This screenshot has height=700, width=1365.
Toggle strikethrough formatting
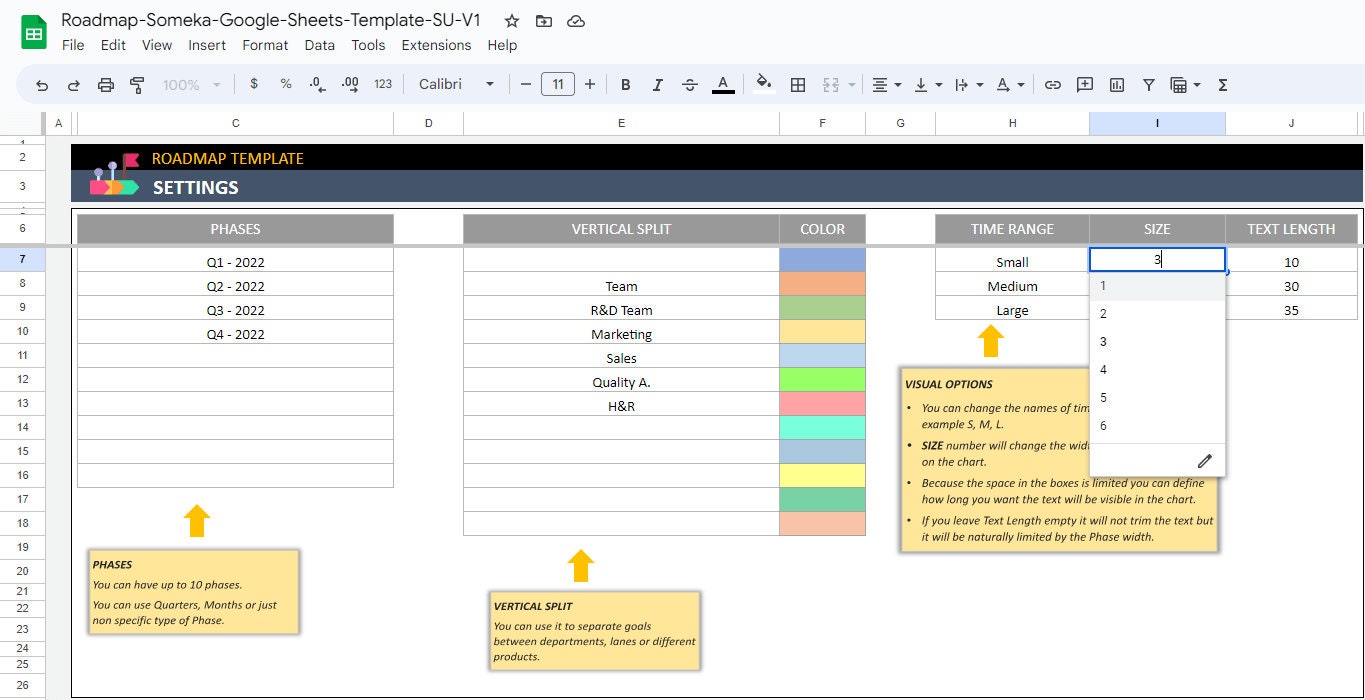[x=689, y=84]
